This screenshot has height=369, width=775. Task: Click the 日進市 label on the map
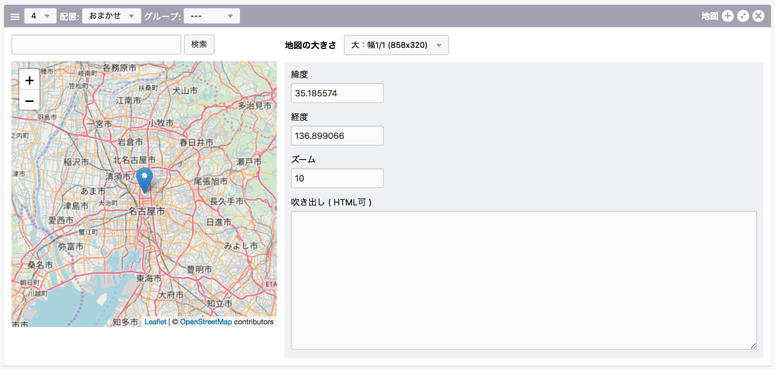(x=218, y=222)
